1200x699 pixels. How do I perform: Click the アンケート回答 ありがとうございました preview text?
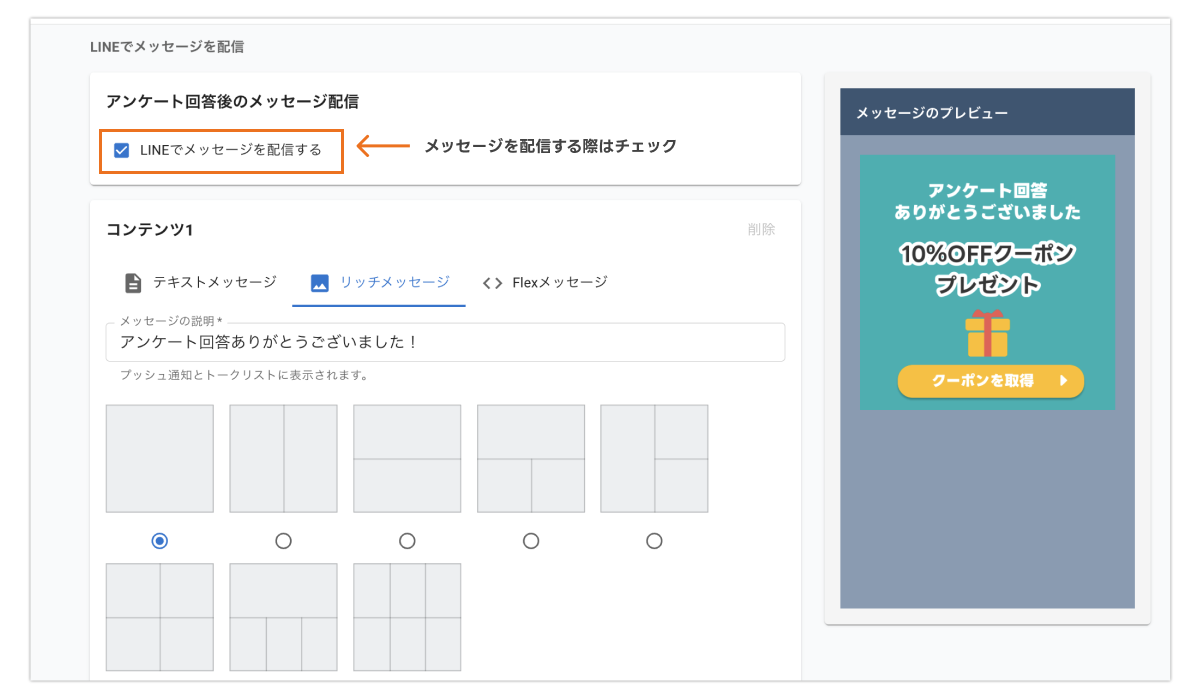[988, 201]
